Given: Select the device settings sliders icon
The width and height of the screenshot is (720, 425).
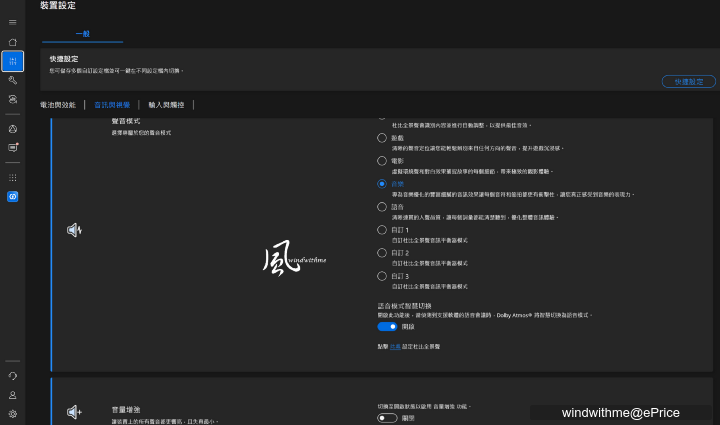Looking at the screenshot, I should 13,62.
